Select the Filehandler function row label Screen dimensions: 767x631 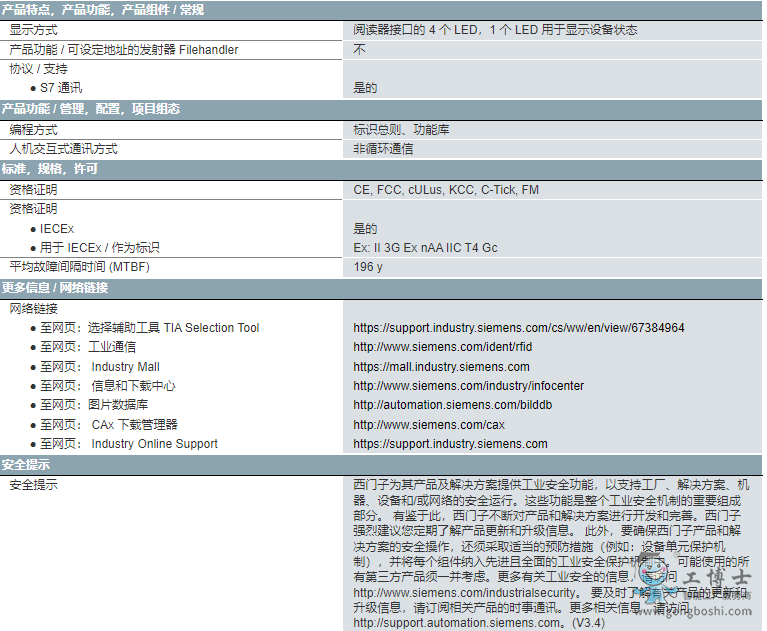pos(124,50)
